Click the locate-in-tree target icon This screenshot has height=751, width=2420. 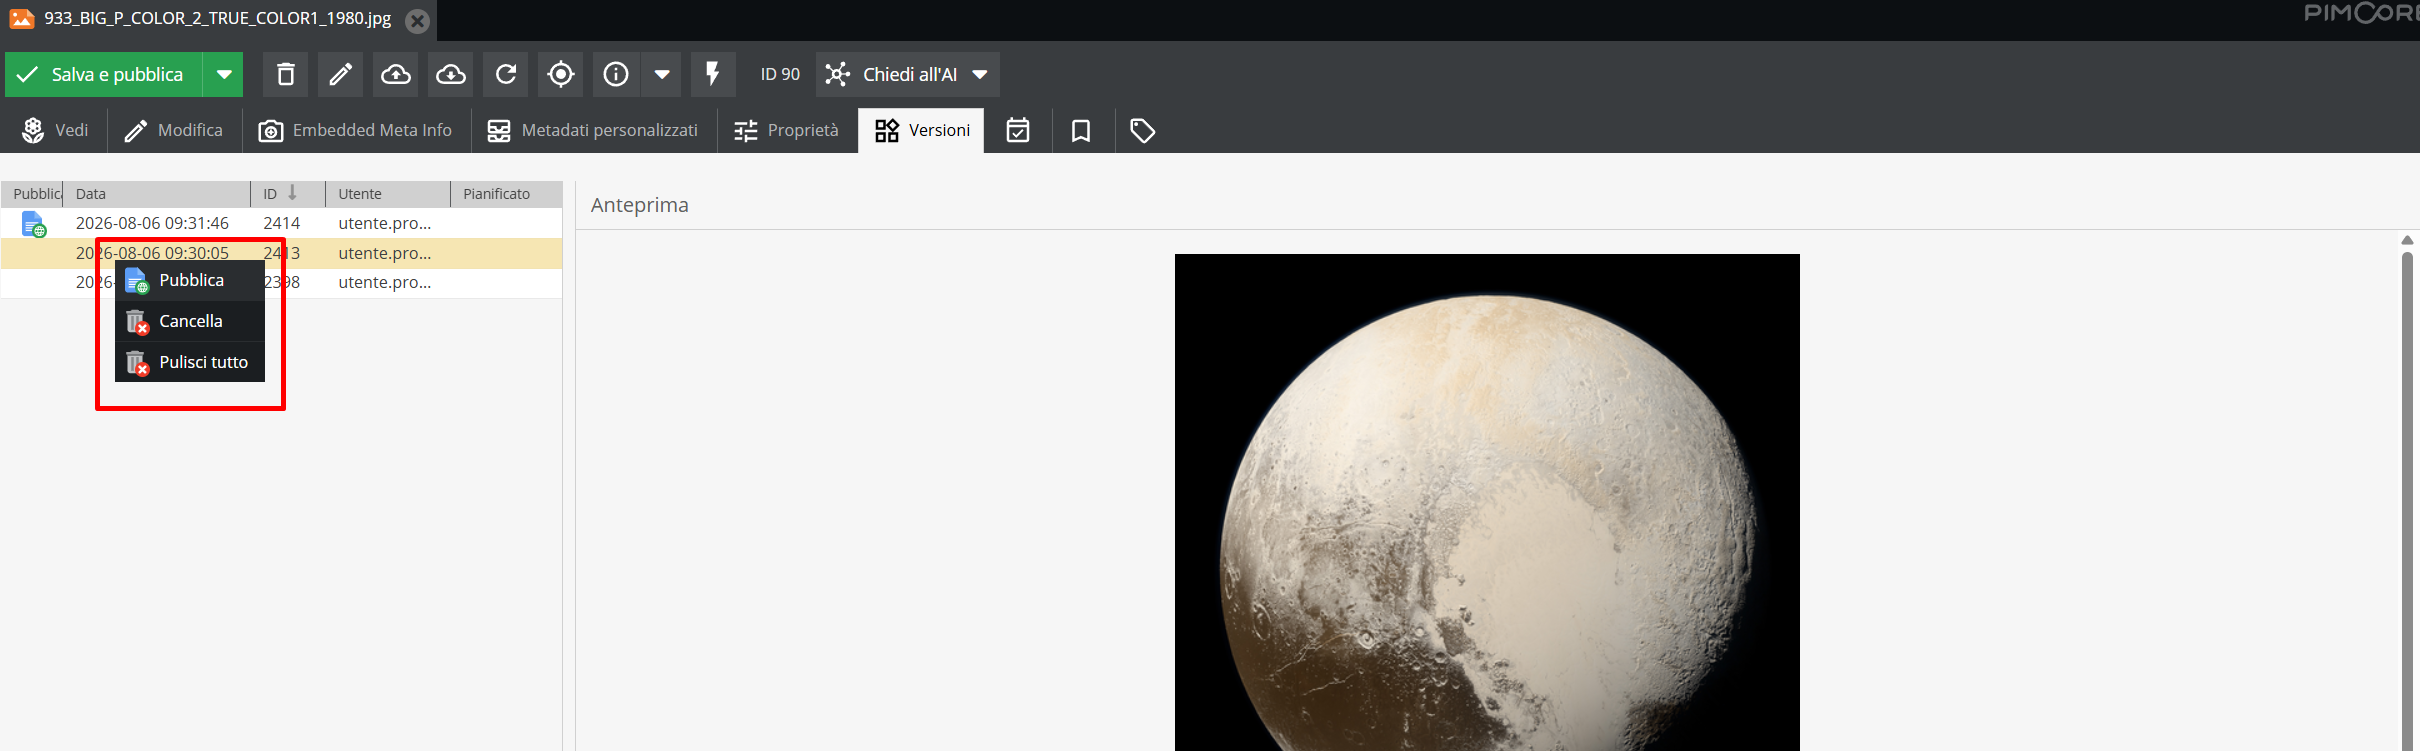click(x=561, y=74)
